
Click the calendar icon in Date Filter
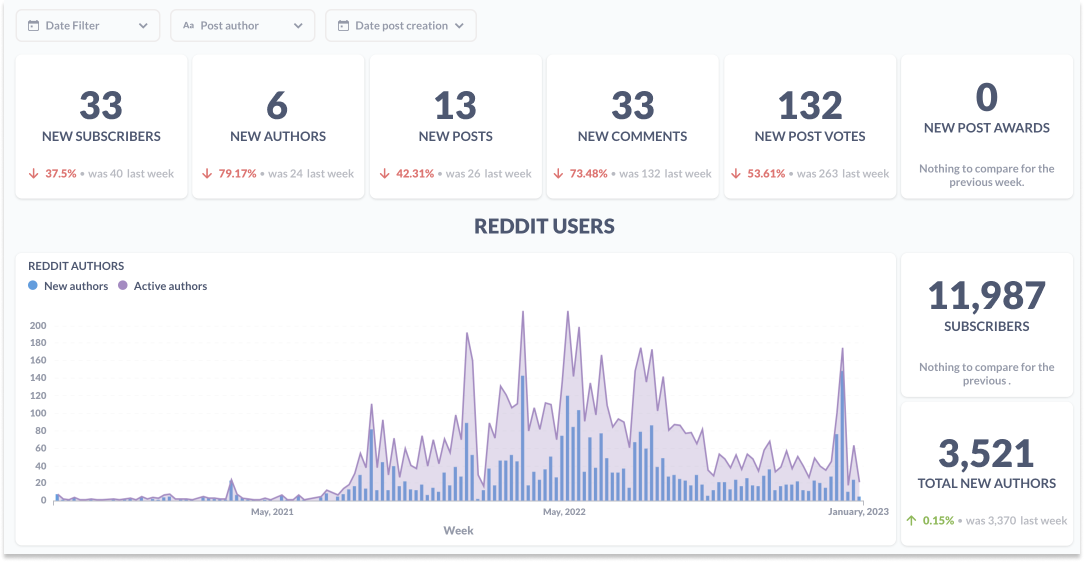pyautogui.click(x=33, y=26)
